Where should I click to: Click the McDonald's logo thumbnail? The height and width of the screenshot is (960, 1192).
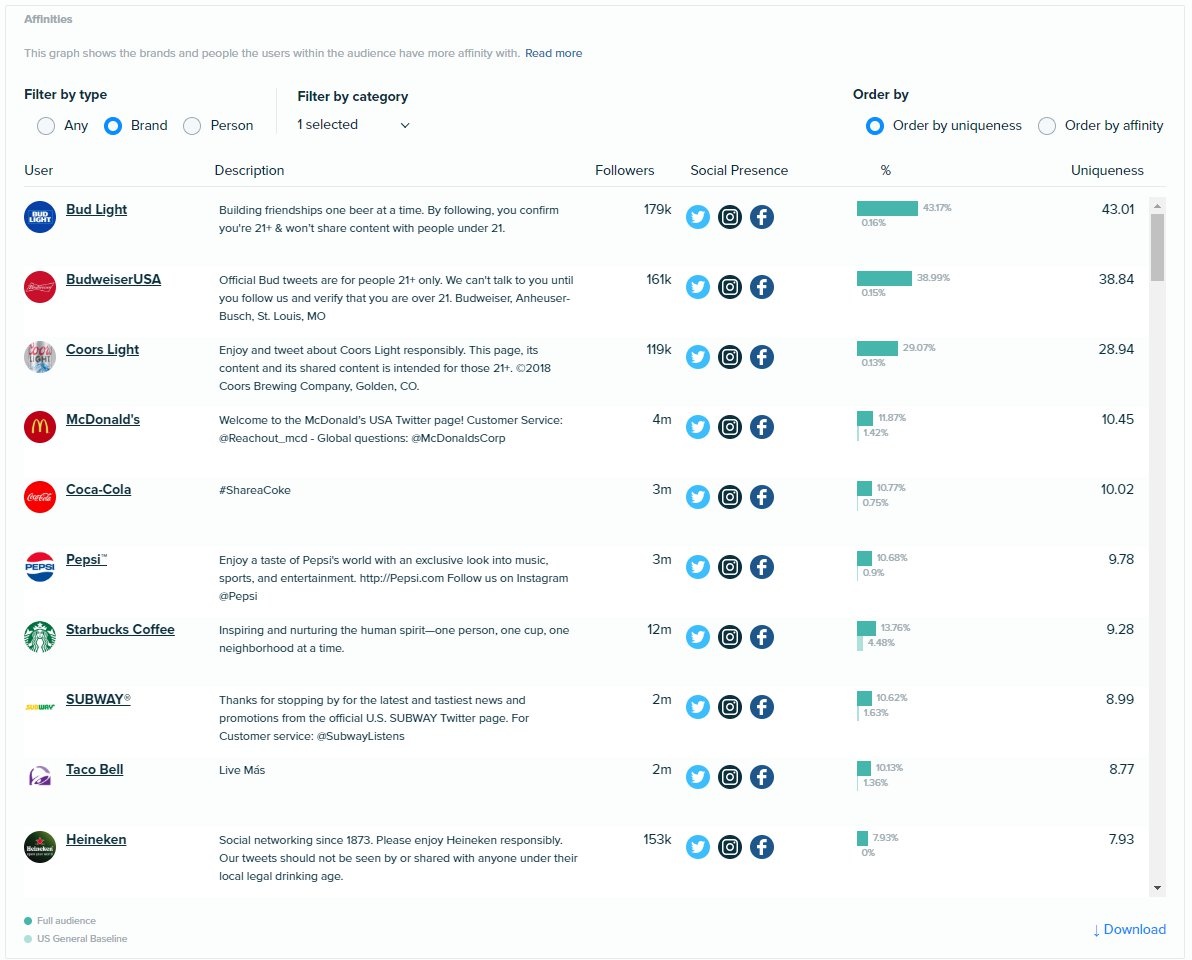40,426
